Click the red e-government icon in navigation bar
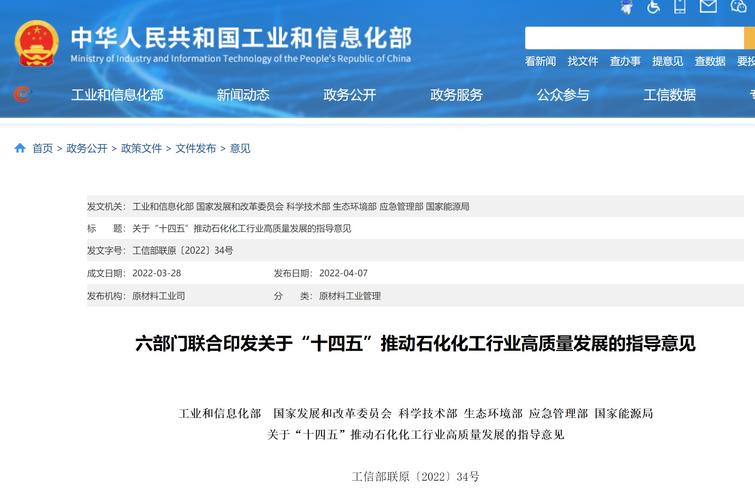This screenshot has height=500, width=755. tap(21, 94)
